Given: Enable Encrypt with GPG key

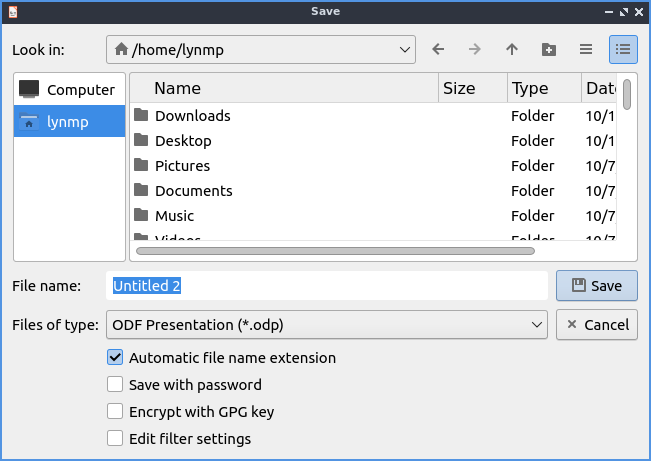Looking at the screenshot, I should coord(116,412).
